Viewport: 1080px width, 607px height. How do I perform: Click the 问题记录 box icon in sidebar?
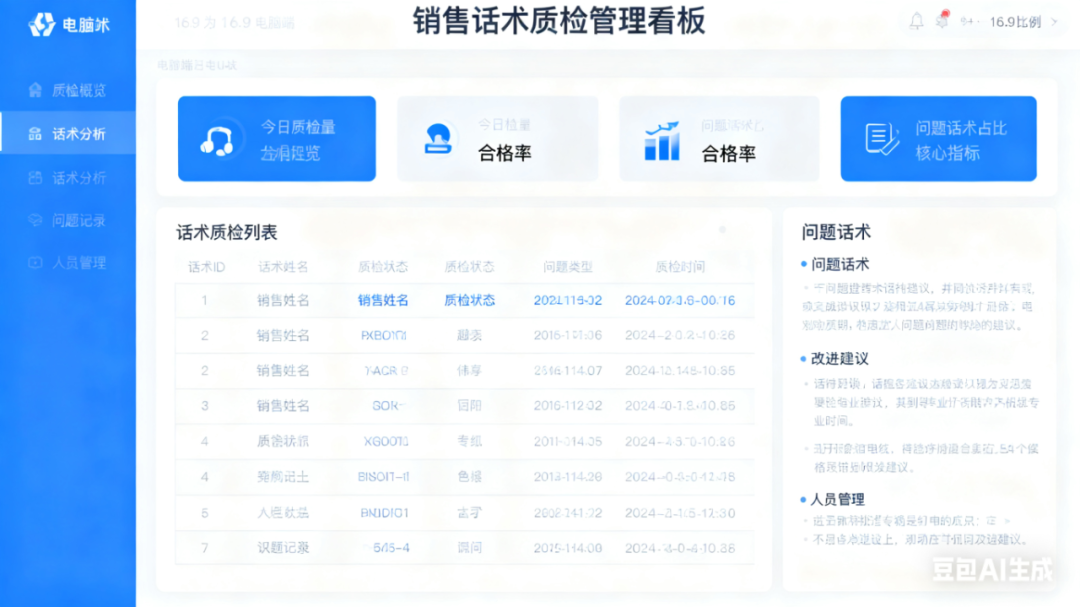[x=34, y=220]
